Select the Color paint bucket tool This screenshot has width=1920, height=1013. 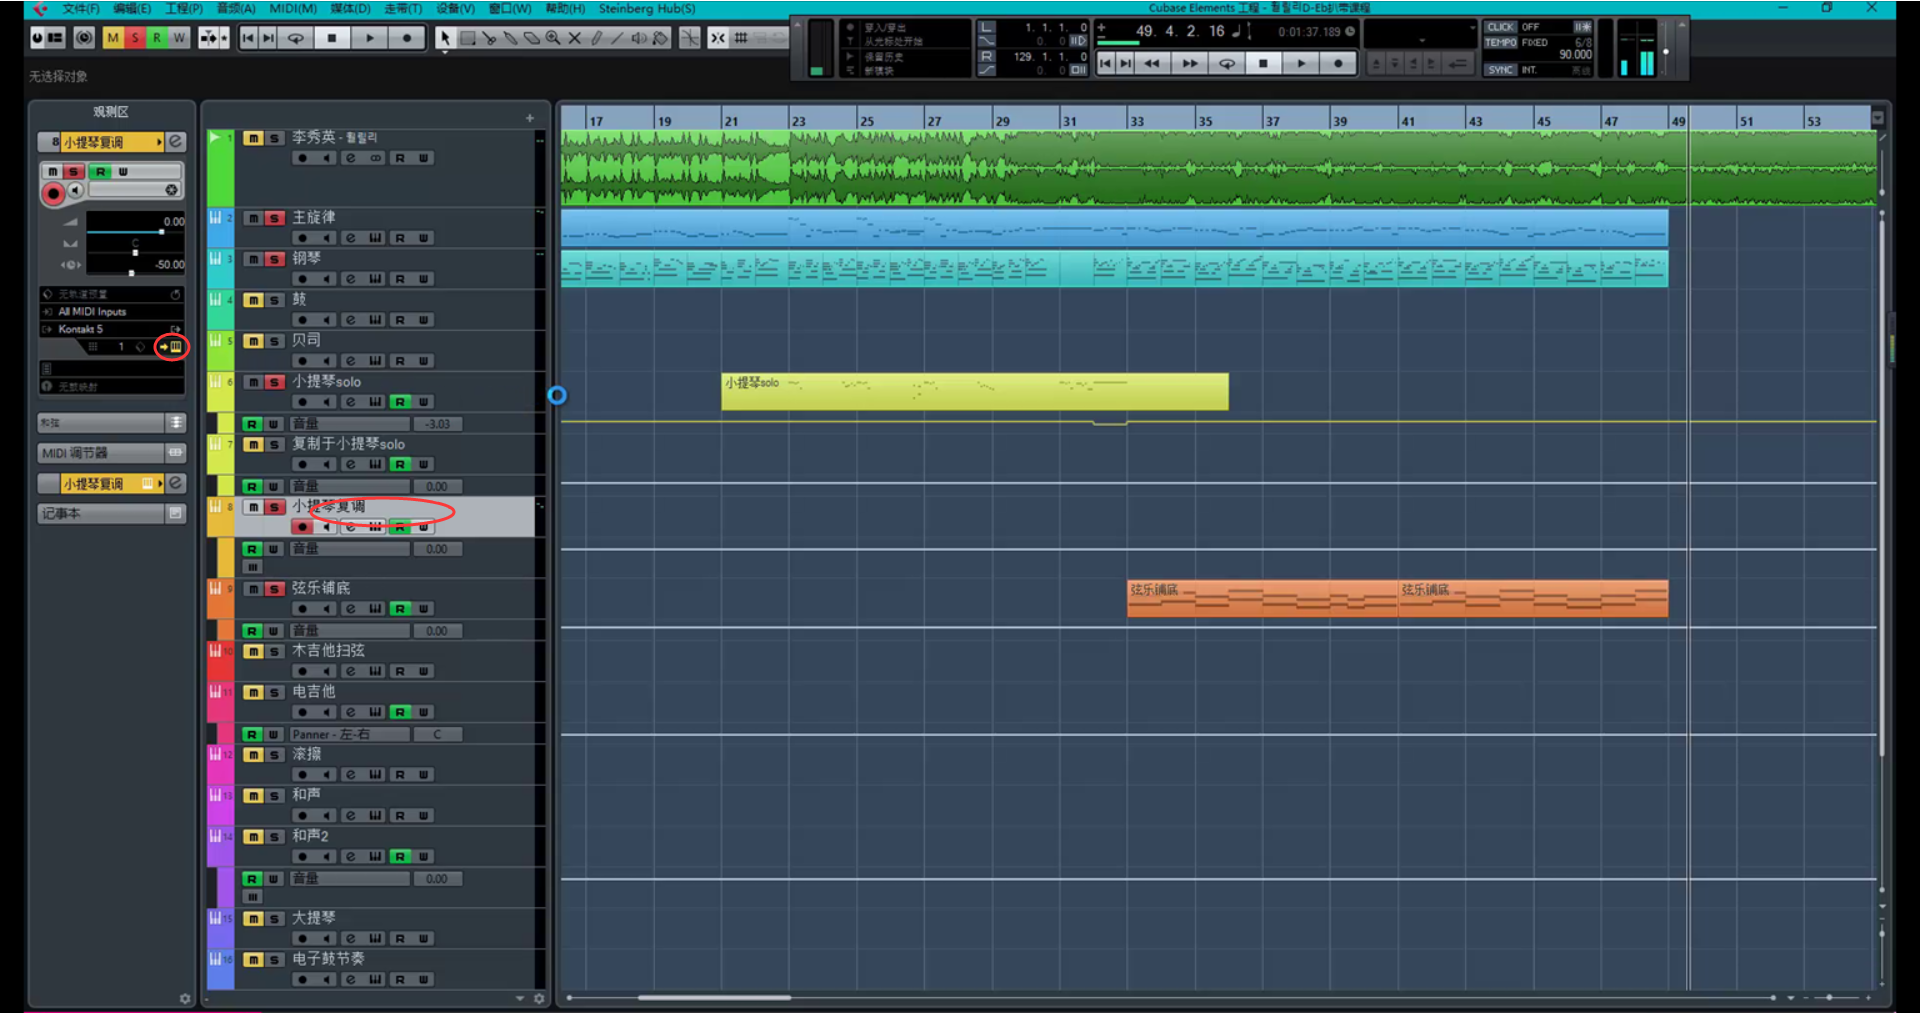click(x=660, y=38)
